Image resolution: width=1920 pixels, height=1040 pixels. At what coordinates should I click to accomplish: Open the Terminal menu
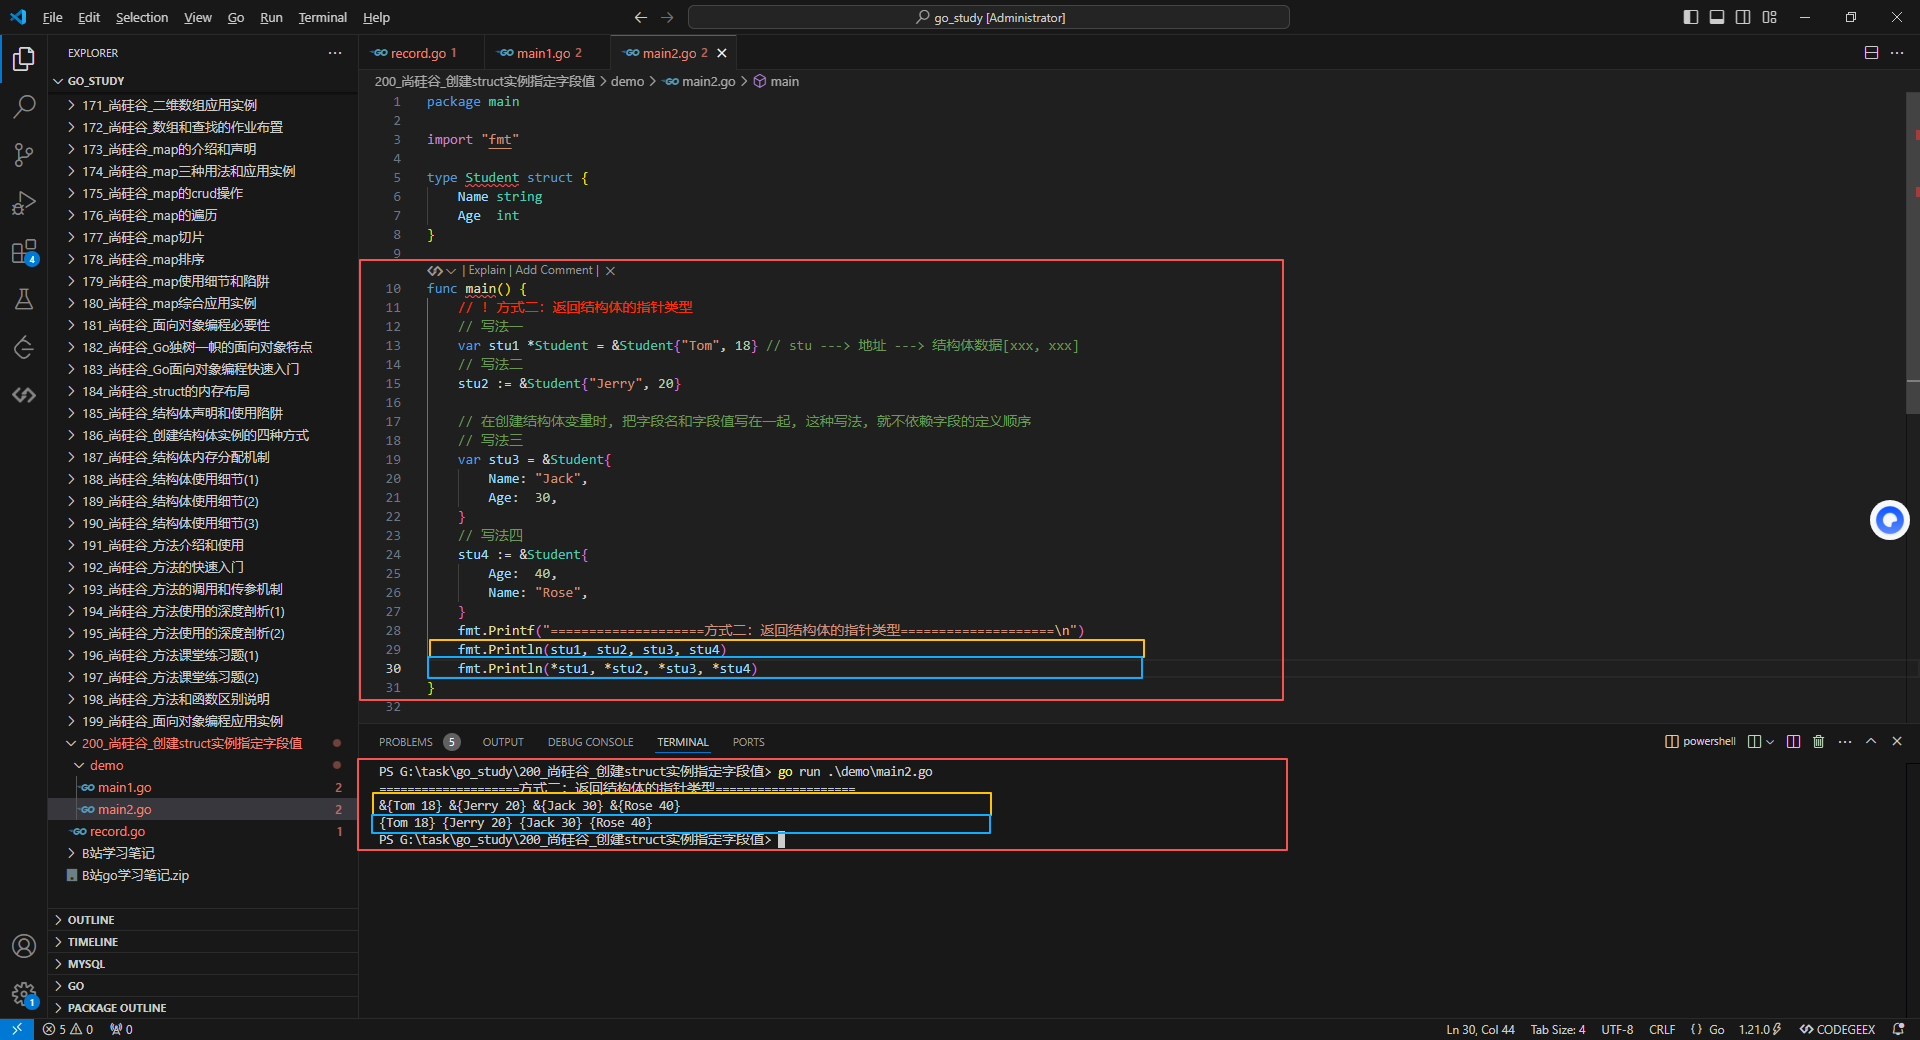point(322,17)
